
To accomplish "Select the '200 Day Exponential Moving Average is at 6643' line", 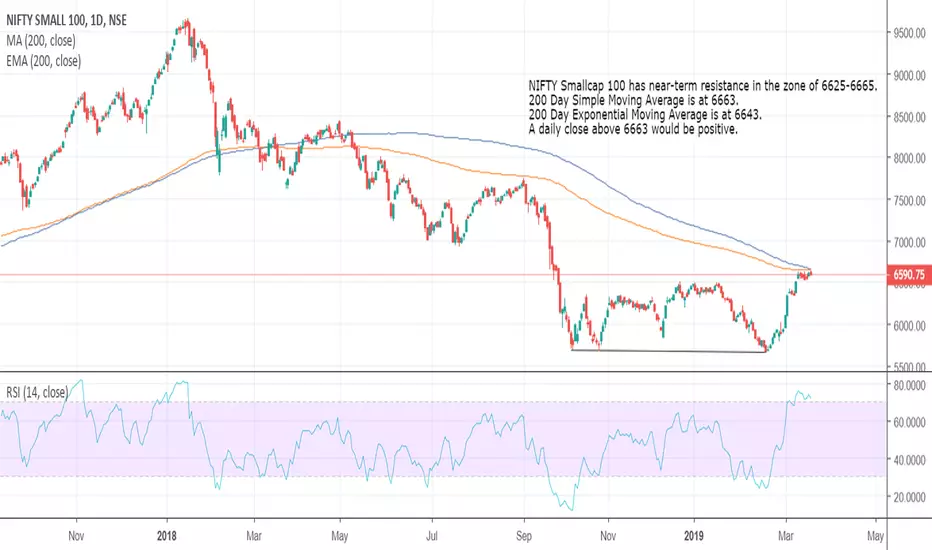I will [645, 114].
